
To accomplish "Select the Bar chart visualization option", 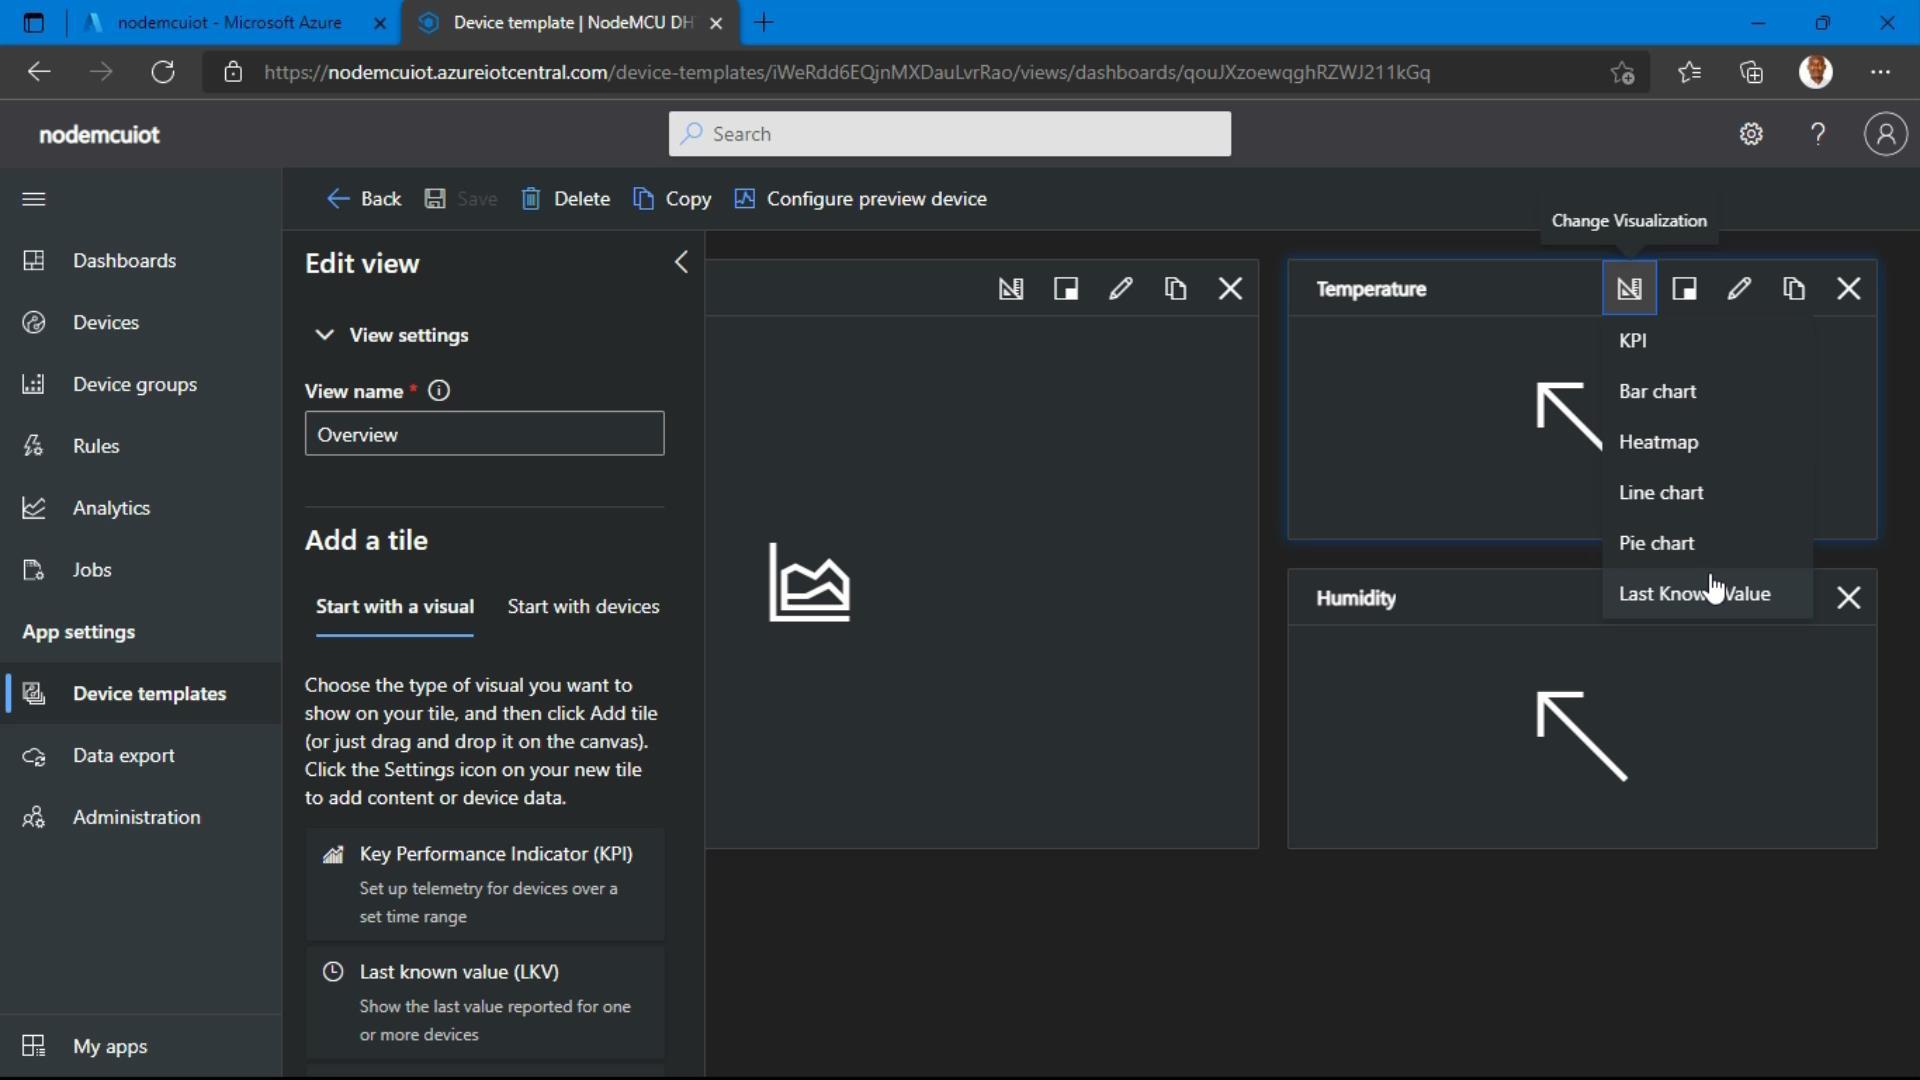I will [x=1658, y=390].
